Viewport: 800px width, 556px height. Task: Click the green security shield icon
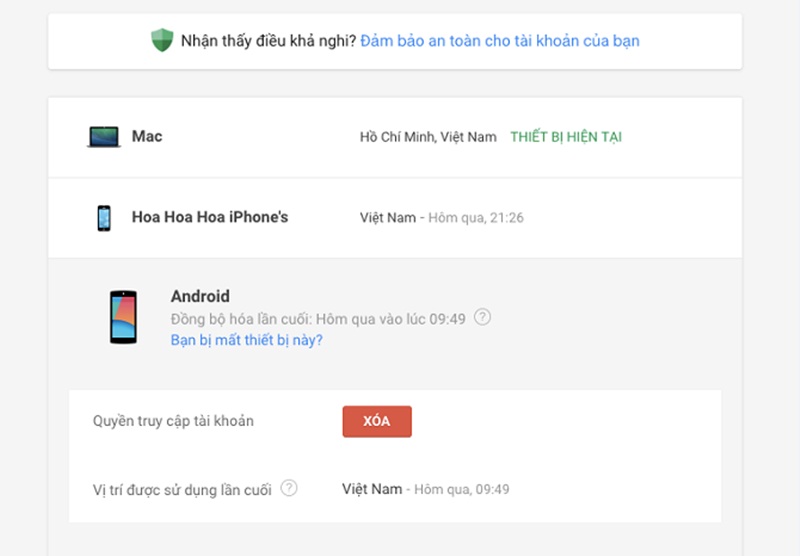click(162, 40)
